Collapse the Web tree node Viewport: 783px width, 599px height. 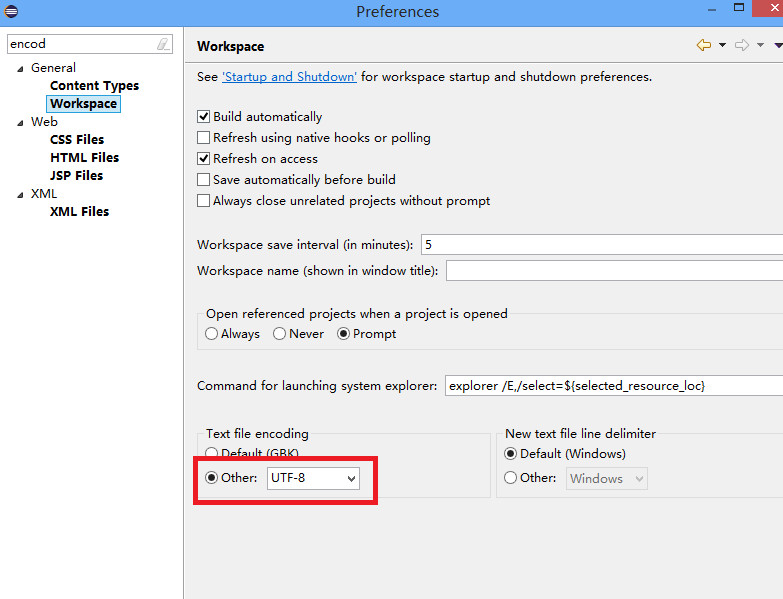20,123
